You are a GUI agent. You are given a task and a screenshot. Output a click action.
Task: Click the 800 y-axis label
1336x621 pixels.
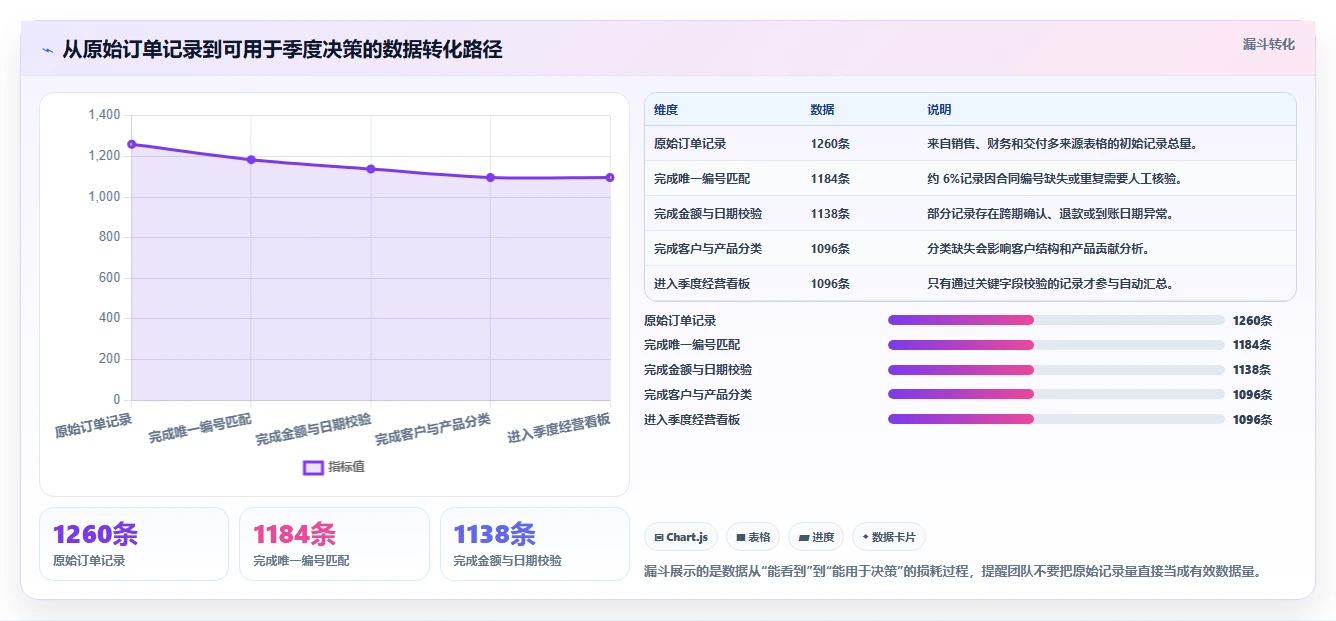coord(109,237)
